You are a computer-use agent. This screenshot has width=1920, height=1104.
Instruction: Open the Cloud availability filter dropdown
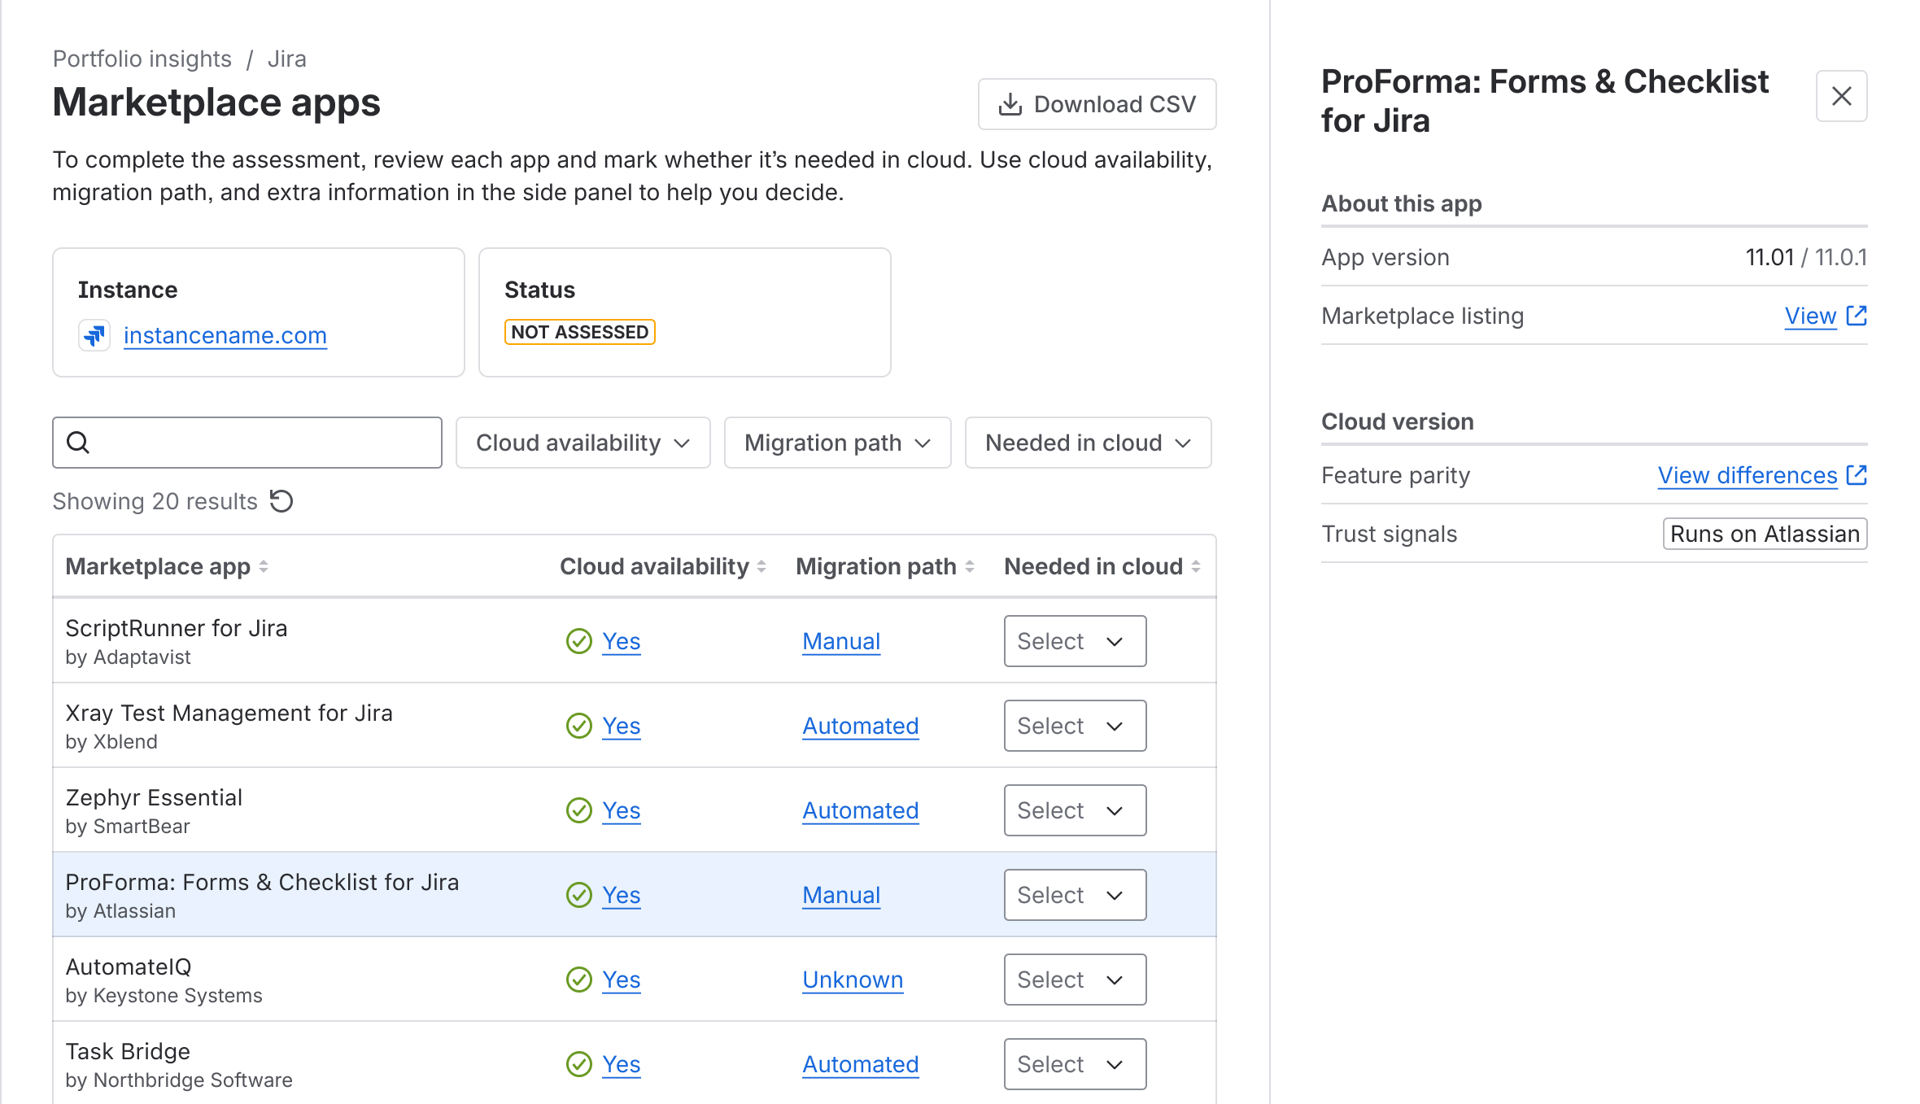tap(582, 442)
